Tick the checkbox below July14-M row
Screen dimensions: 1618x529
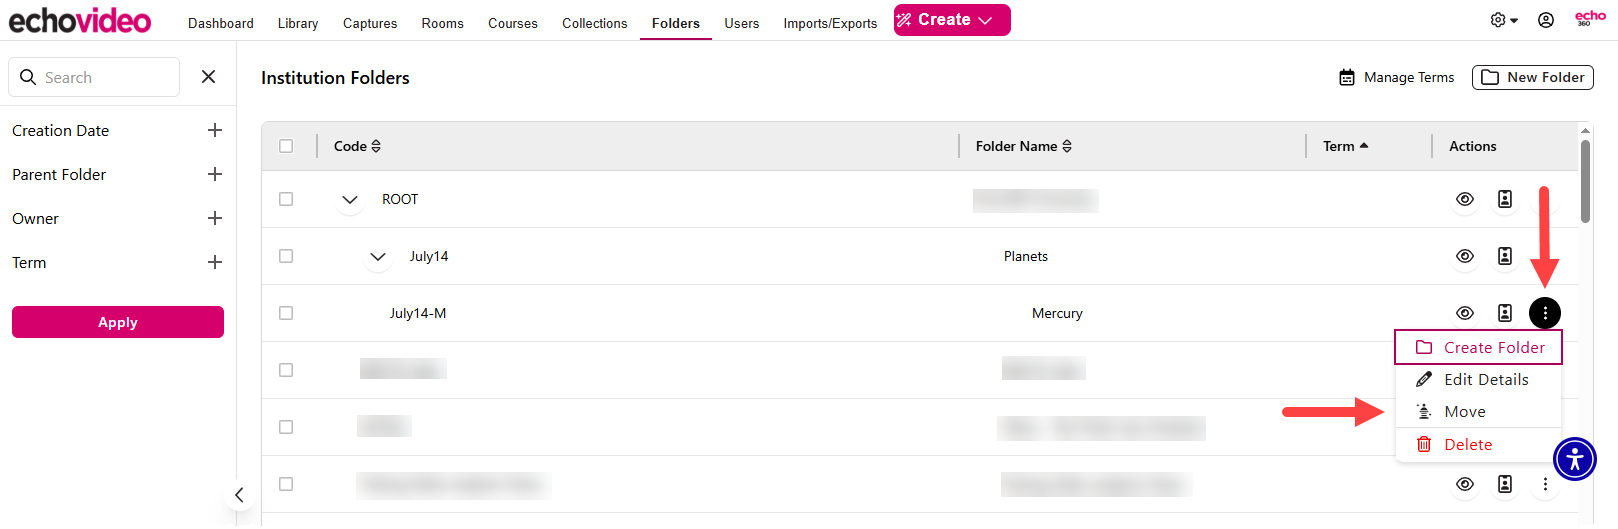[286, 370]
